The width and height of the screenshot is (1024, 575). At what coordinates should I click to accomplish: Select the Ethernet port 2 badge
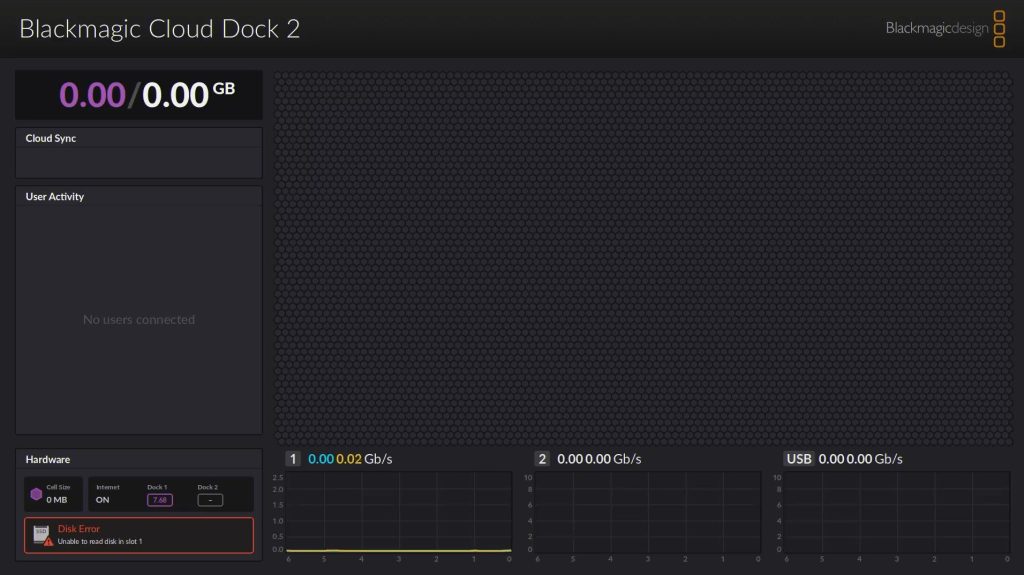[542, 459]
